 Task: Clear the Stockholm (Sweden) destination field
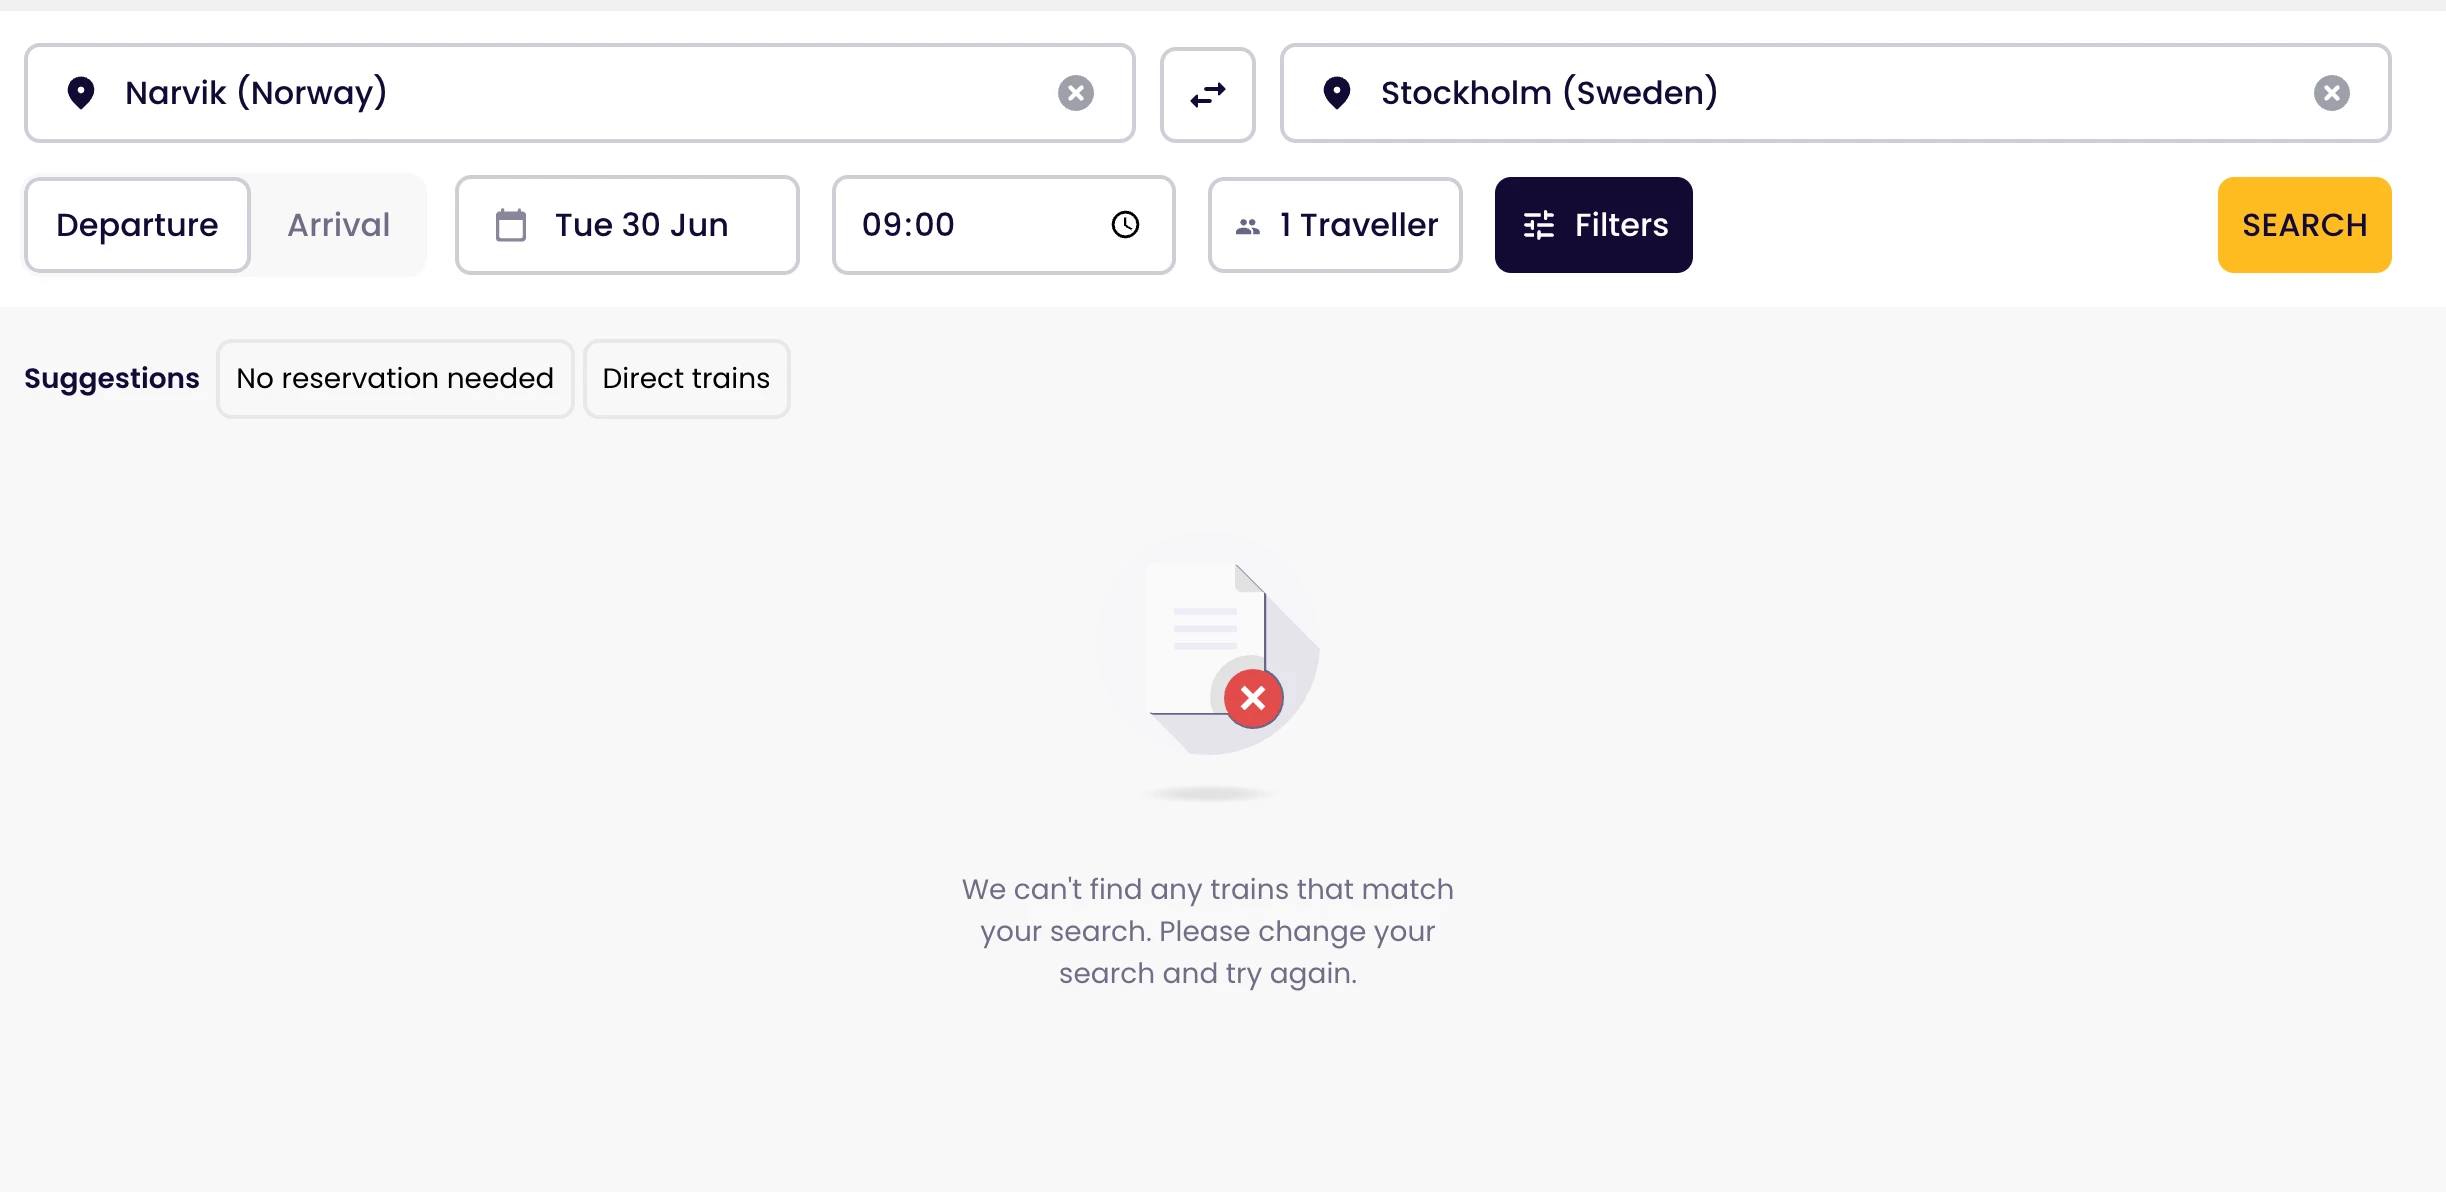click(x=2331, y=93)
